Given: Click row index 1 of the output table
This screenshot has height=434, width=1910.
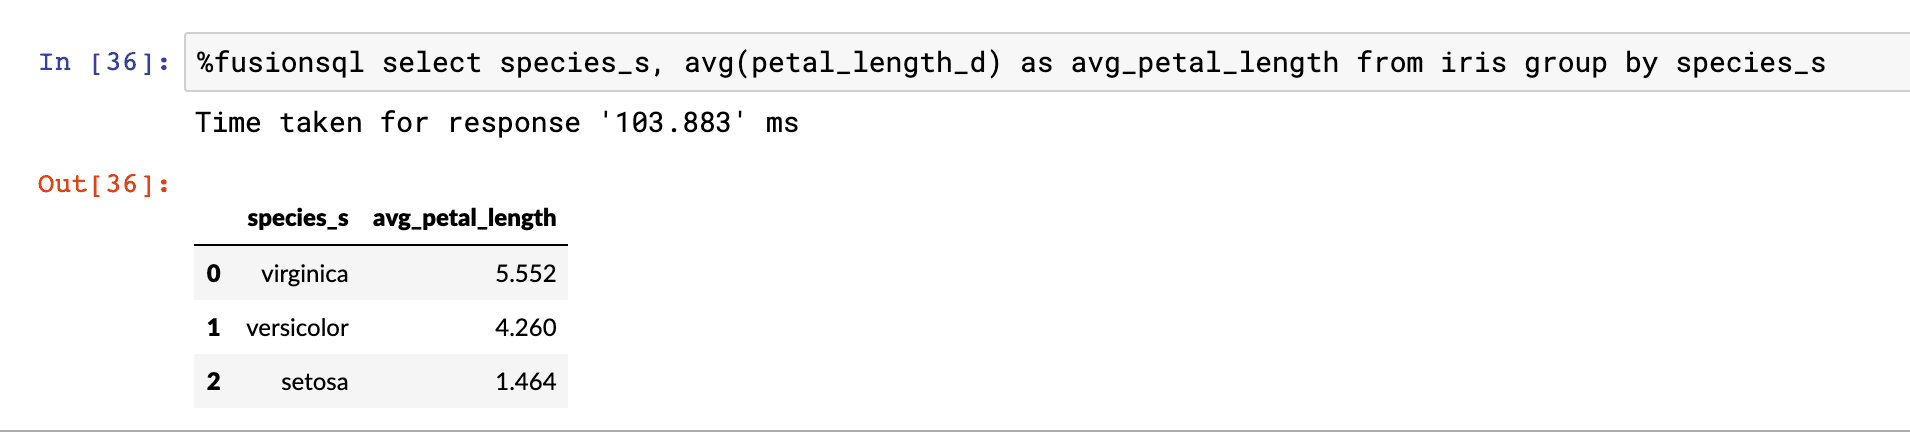Looking at the screenshot, I should 213,328.
